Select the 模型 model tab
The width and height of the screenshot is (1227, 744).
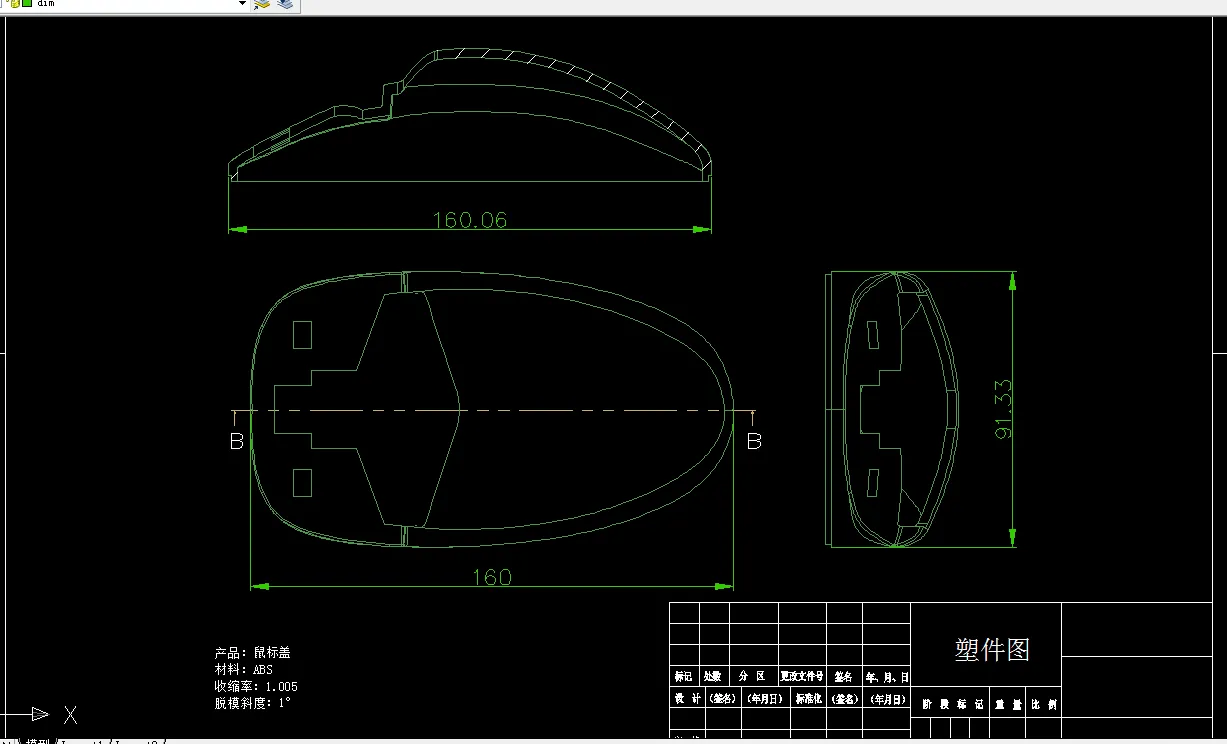click(38, 741)
